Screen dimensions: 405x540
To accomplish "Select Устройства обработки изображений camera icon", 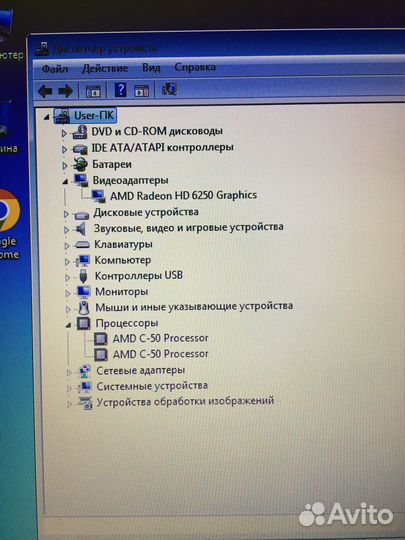I will pyautogui.click(x=85, y=403).
